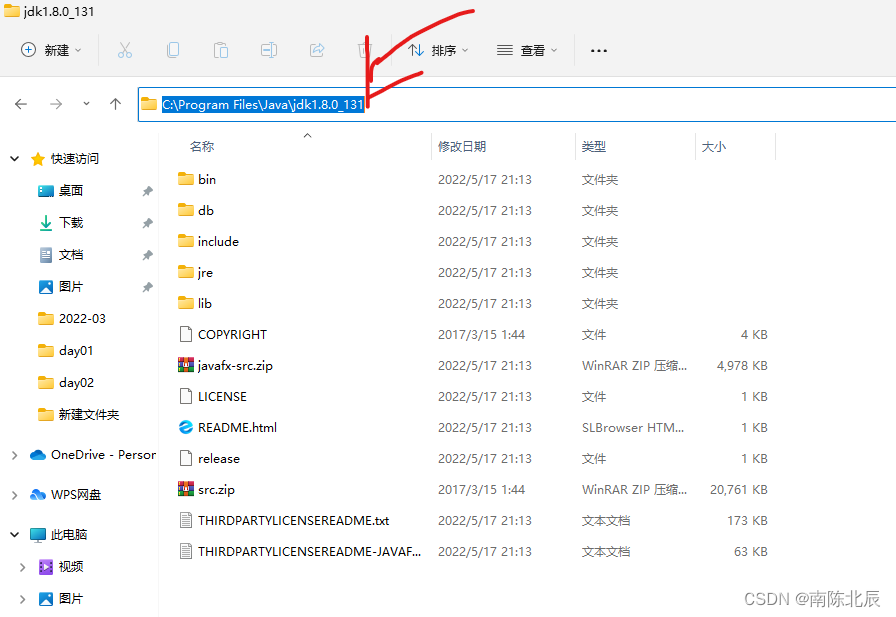896x617 pixels.
Task: Open 下载 in quick access
Action: 71,223
